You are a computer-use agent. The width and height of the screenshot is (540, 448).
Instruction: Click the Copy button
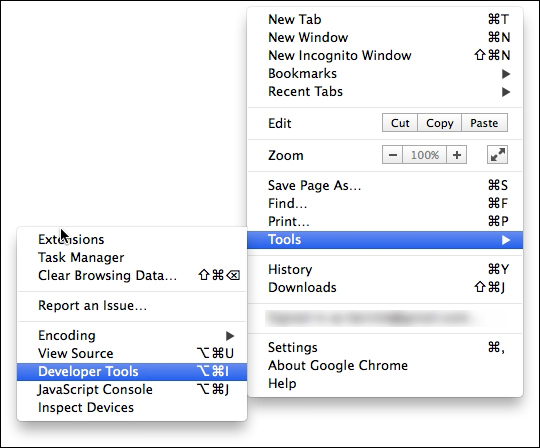(x=439, y=123)
